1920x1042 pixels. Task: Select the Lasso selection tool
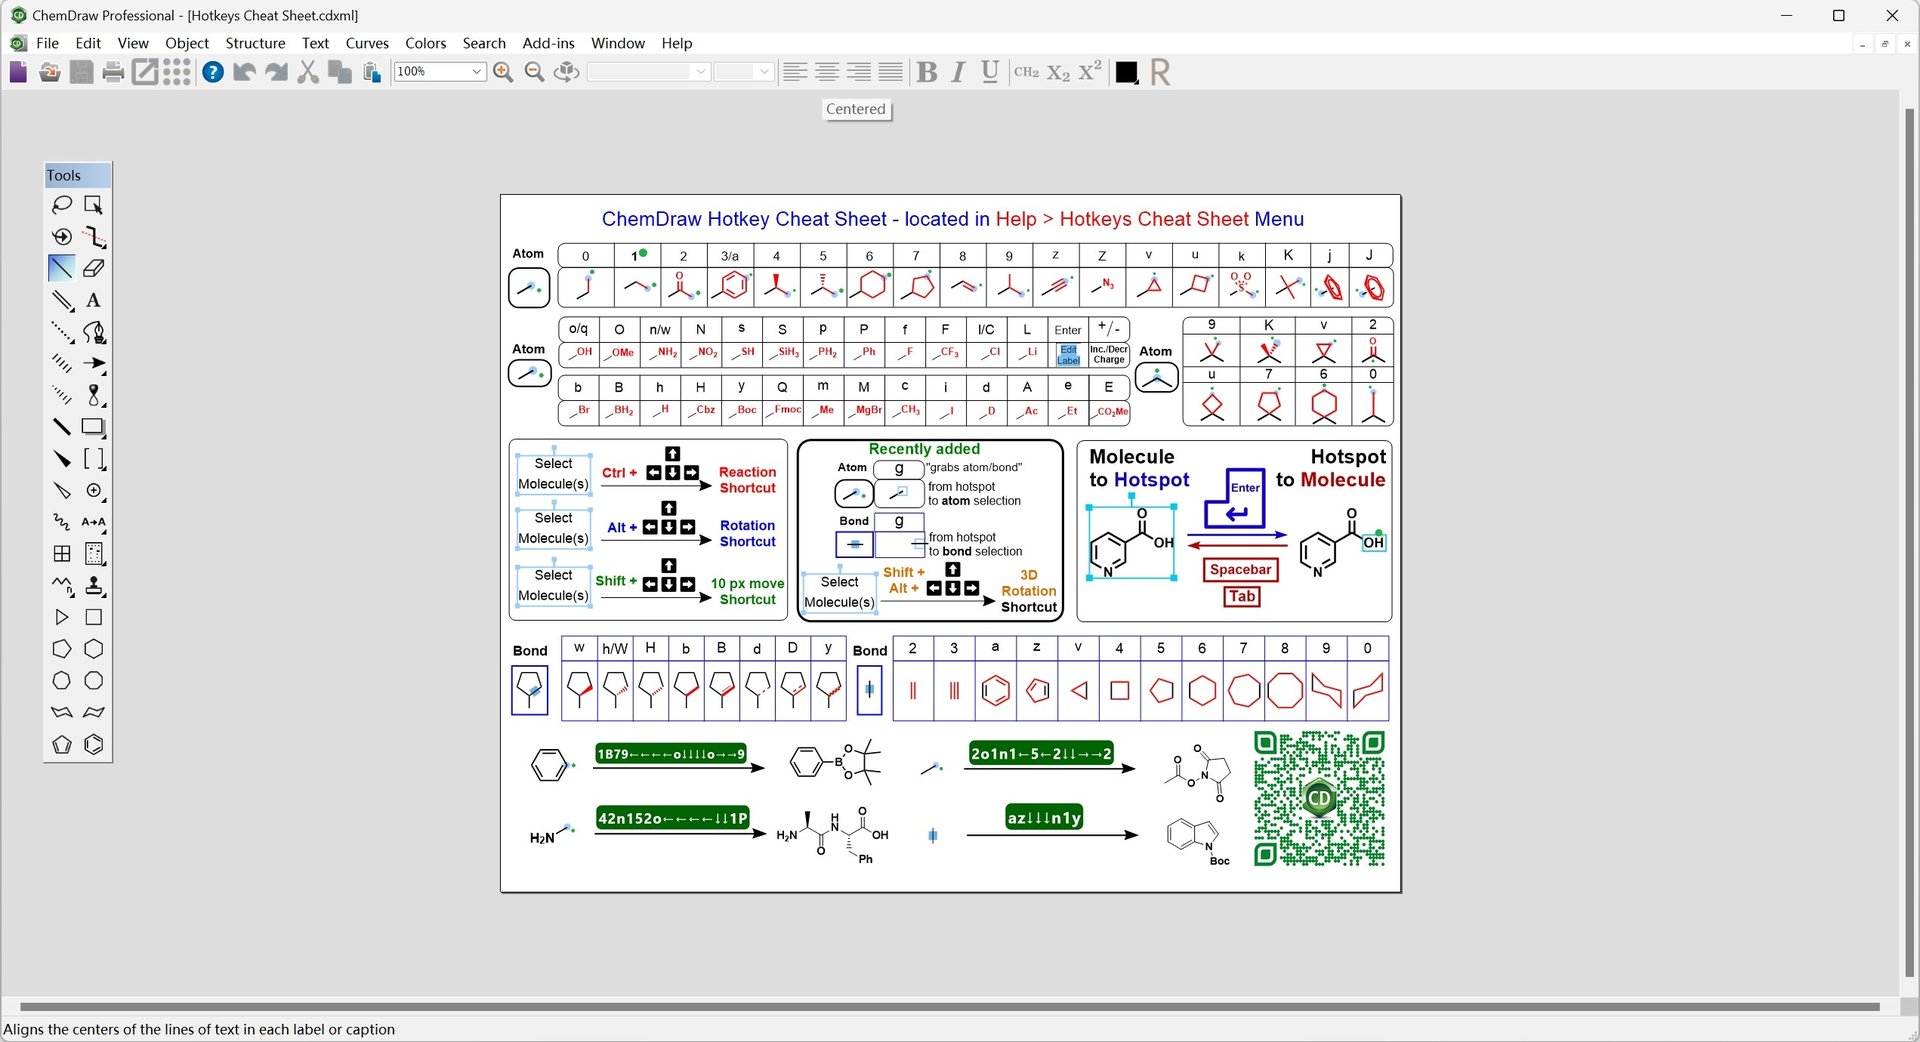click(x=62, y=205)
